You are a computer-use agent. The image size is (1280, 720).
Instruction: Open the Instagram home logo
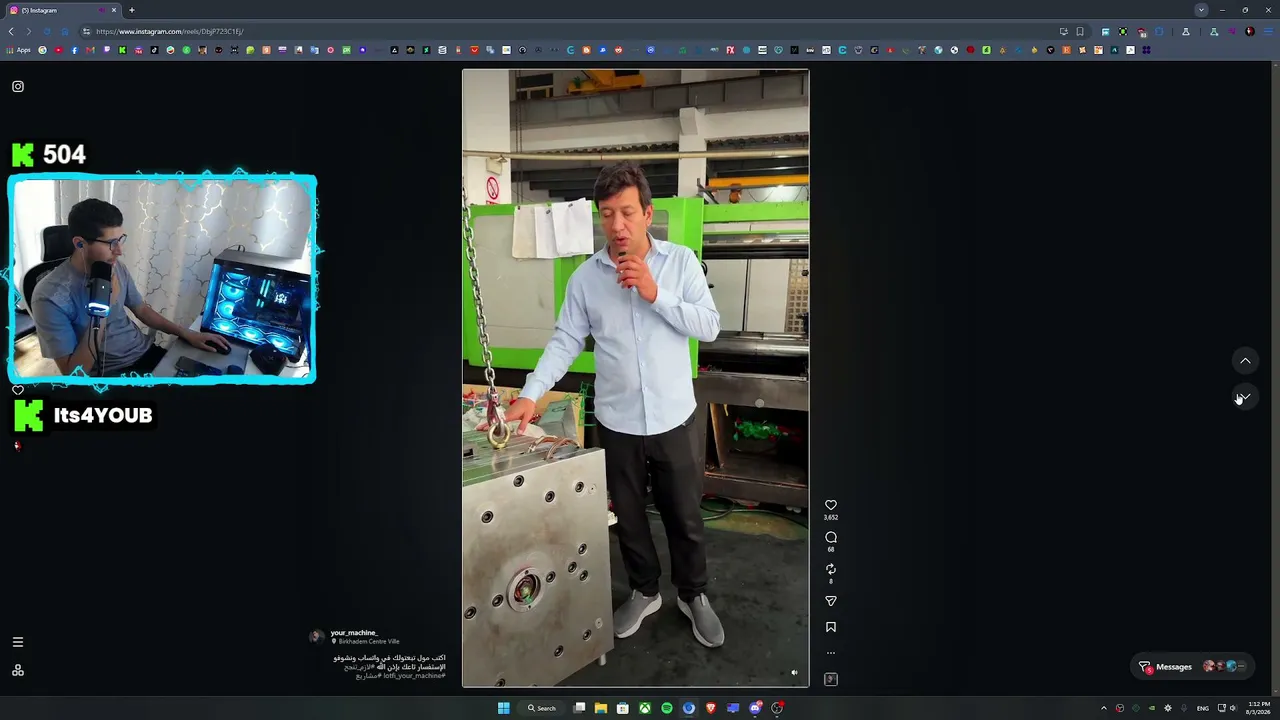point(17,86)
